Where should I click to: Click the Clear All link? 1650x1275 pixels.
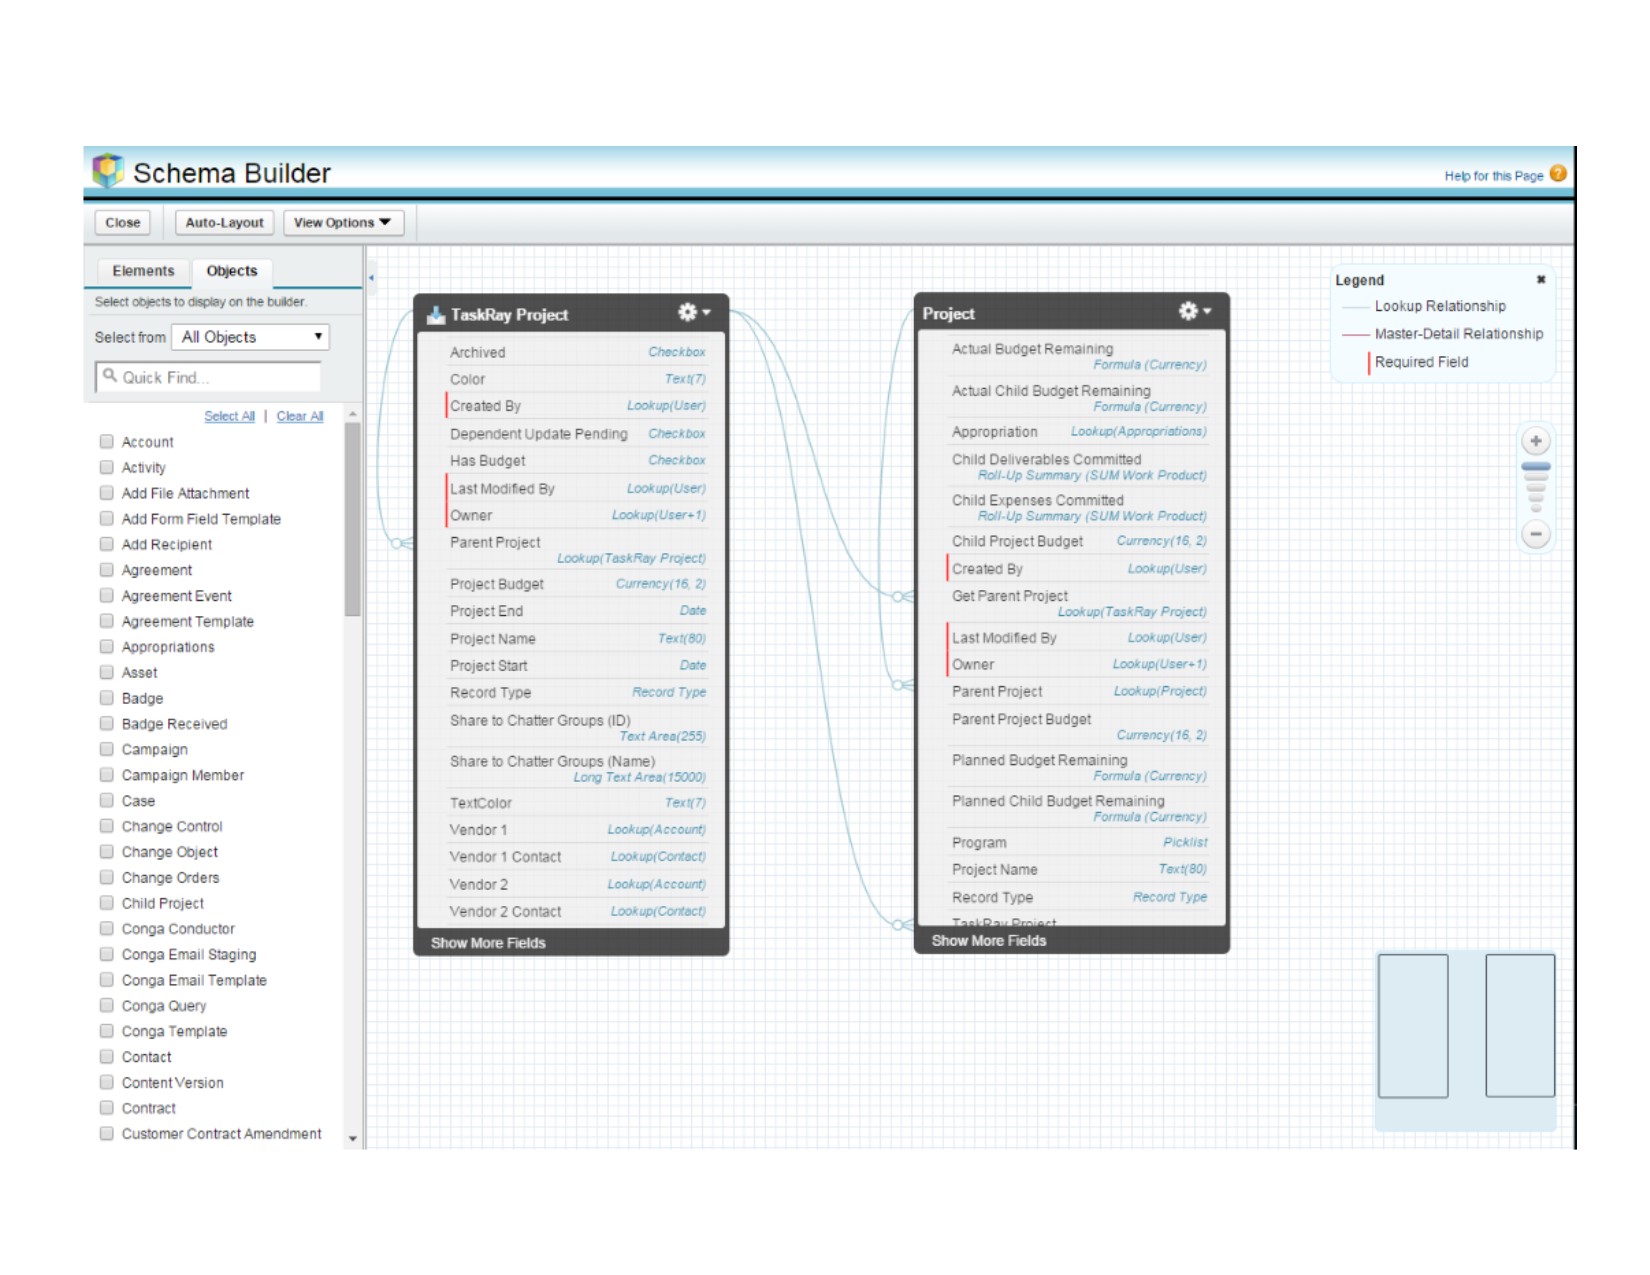pos(300,416)
